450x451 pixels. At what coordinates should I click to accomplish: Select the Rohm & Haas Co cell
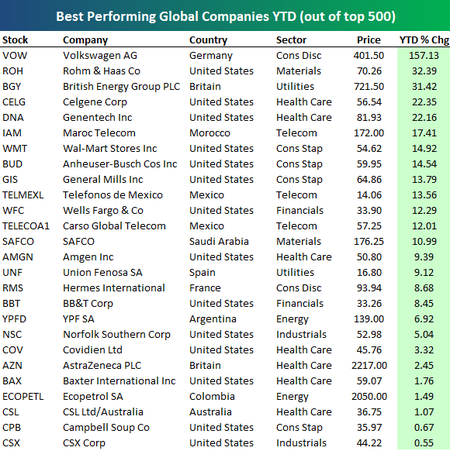[102, 71]
